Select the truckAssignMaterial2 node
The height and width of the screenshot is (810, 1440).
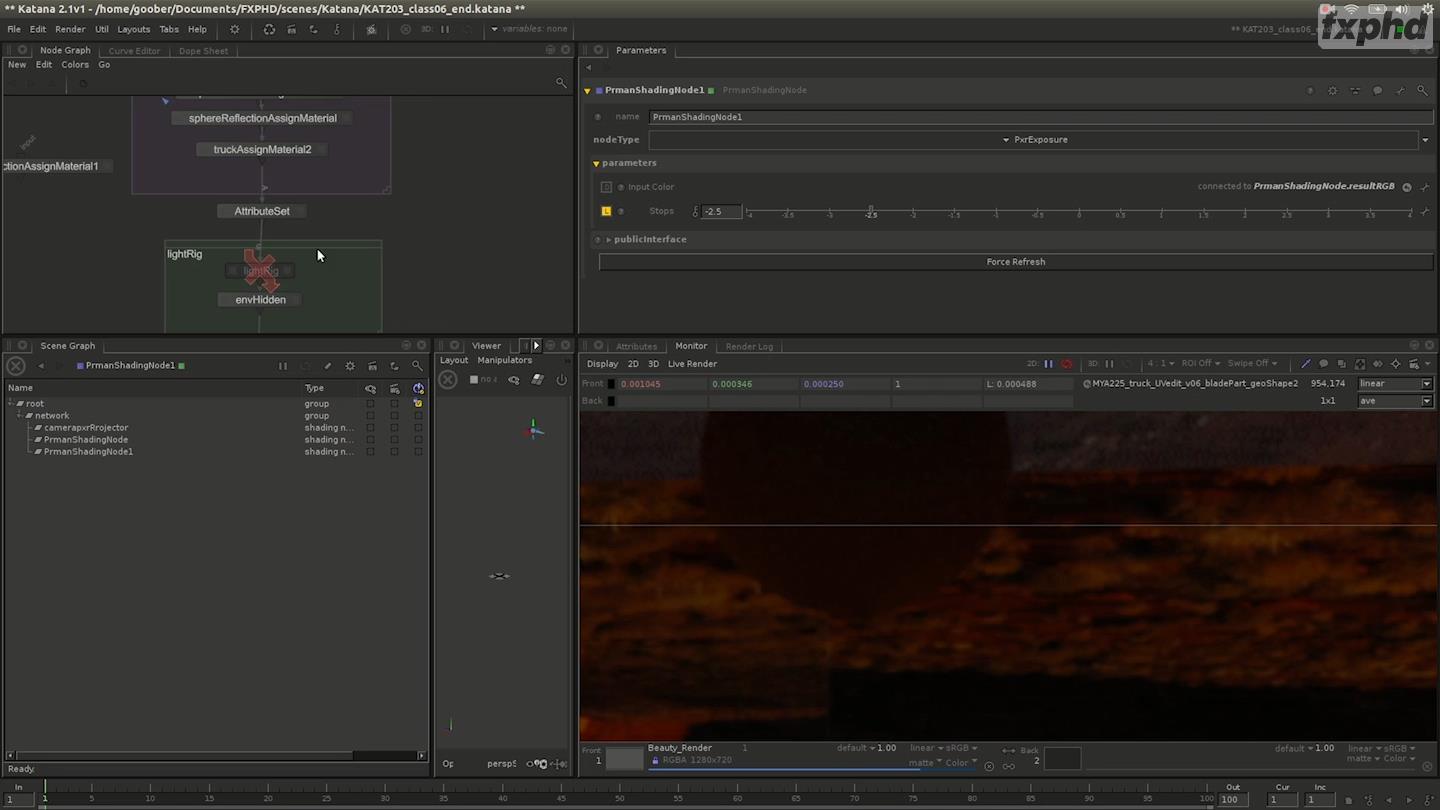(x=262, y=150)
